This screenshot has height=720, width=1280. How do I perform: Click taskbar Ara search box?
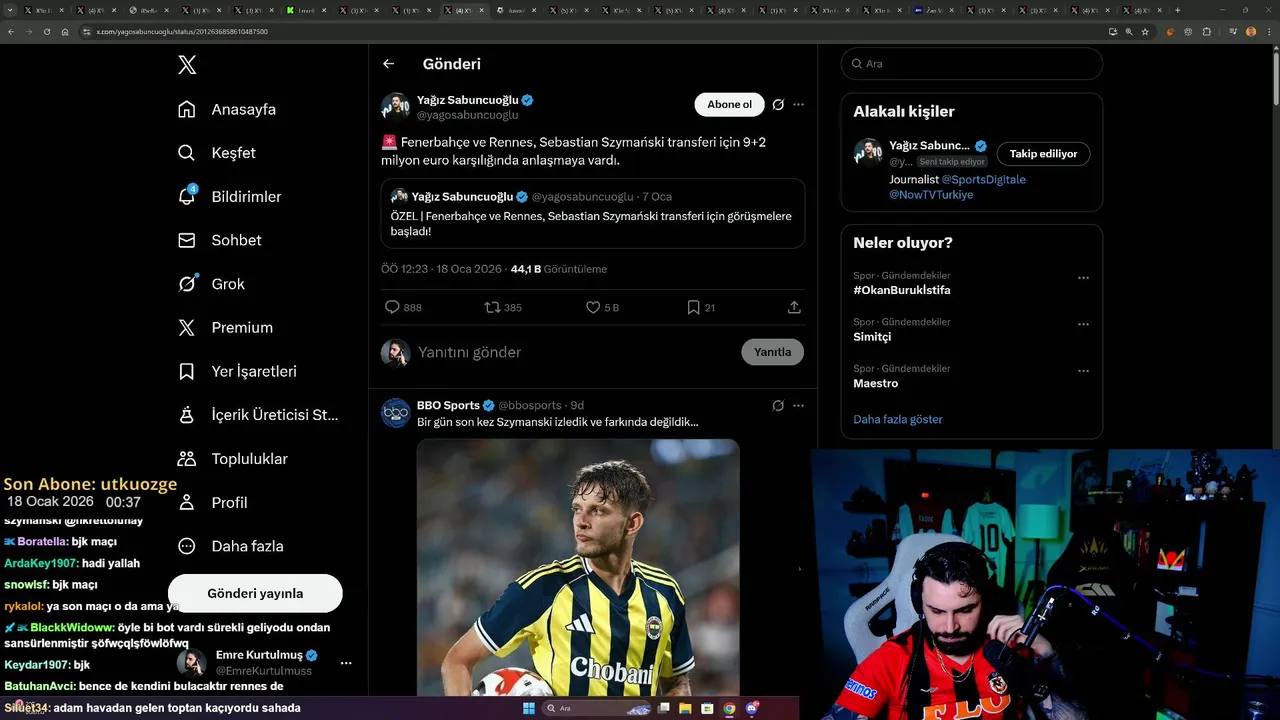[597, 708]
